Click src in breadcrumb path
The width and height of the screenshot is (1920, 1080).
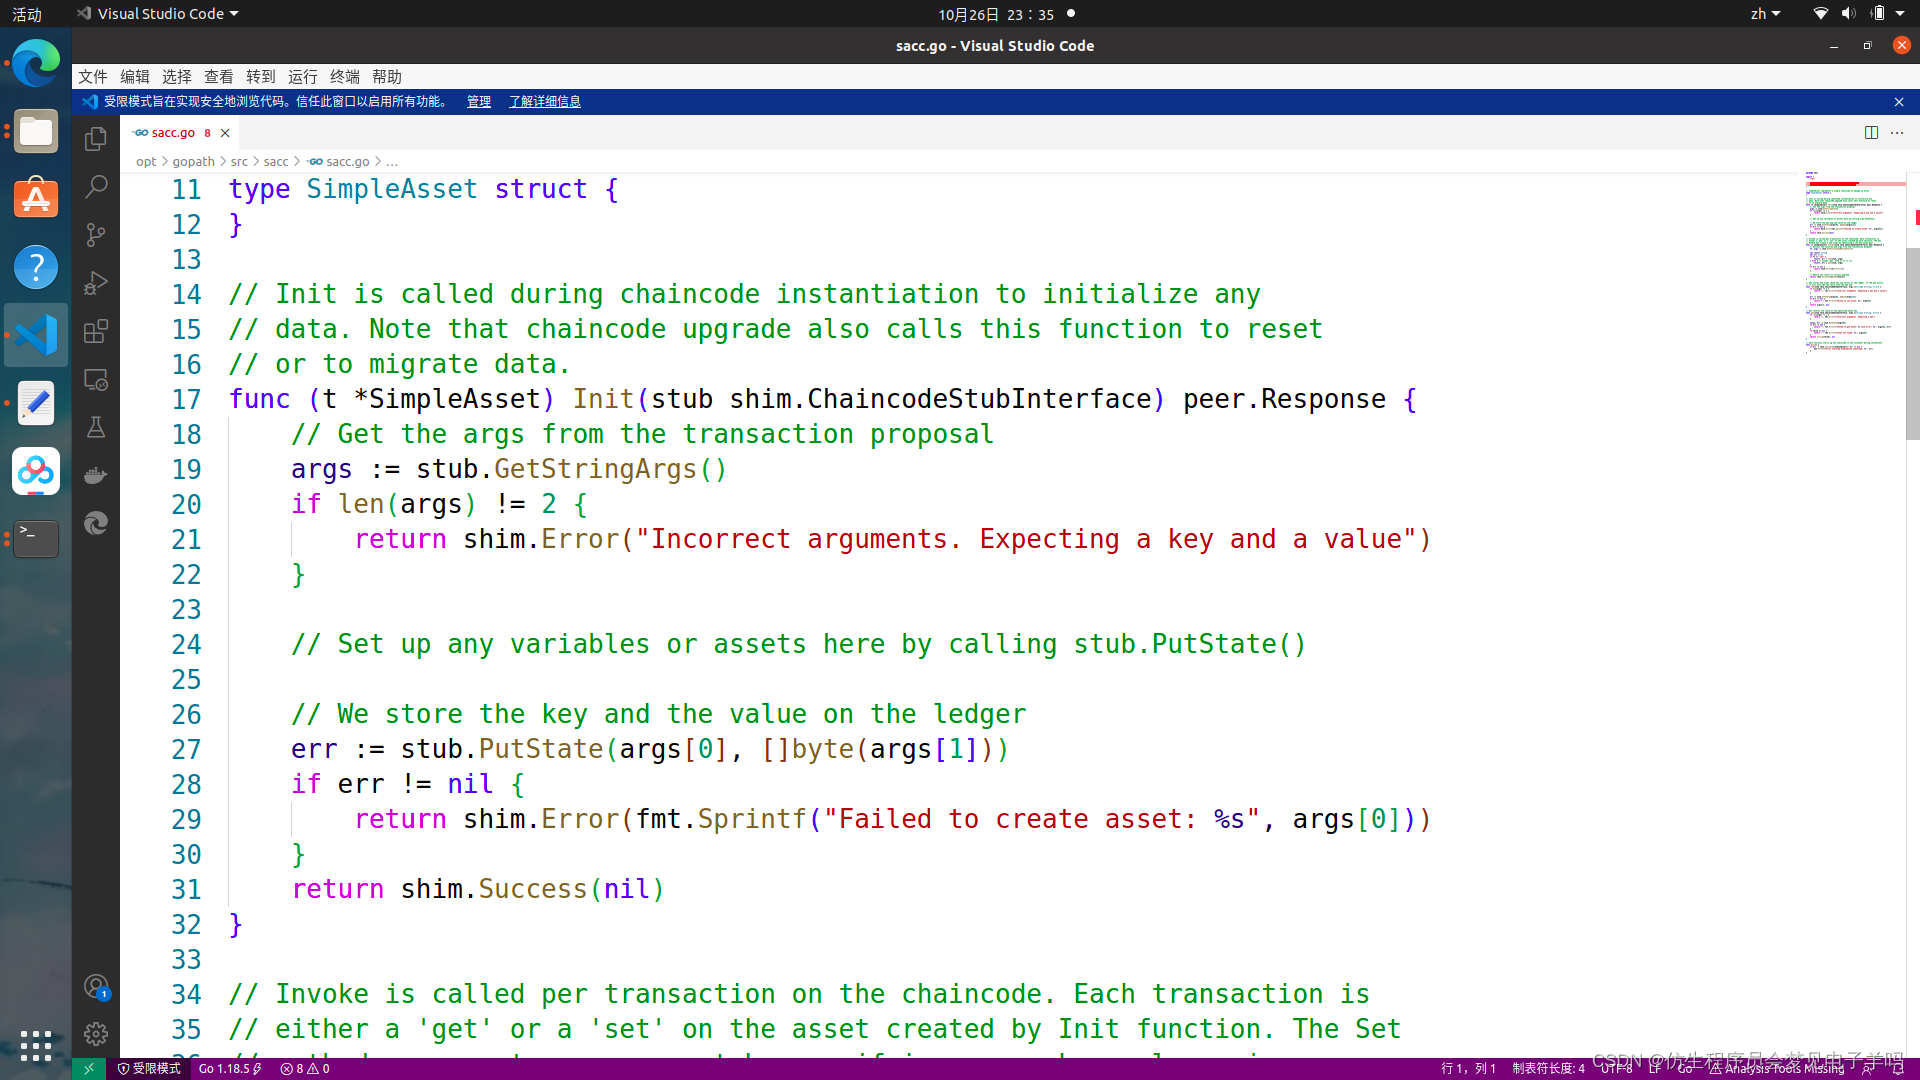tap(239, 161)
